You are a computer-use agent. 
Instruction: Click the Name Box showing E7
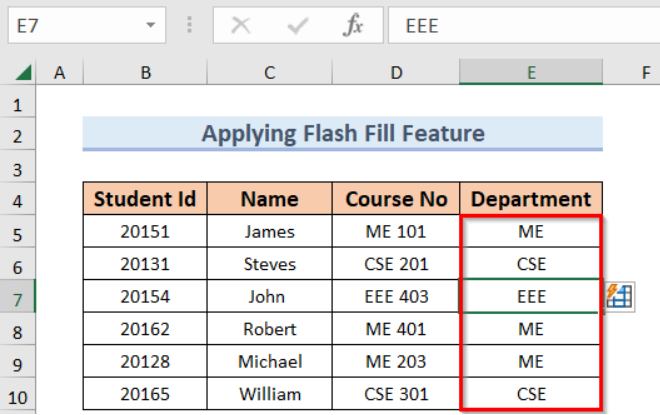(87, 25)
